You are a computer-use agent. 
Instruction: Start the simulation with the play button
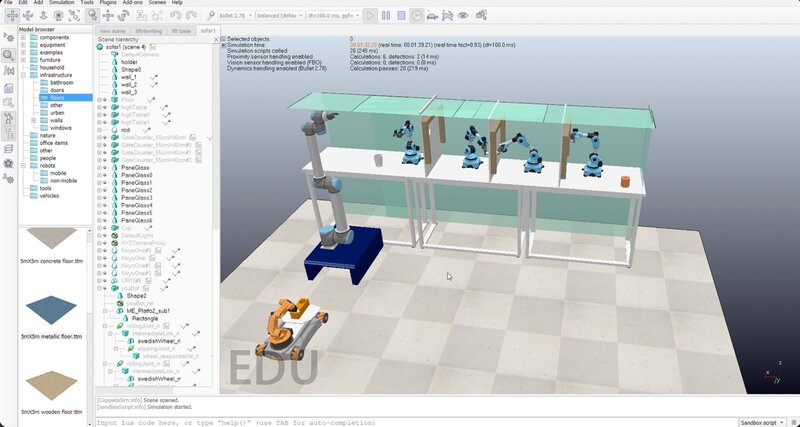(x=371, y=16)
